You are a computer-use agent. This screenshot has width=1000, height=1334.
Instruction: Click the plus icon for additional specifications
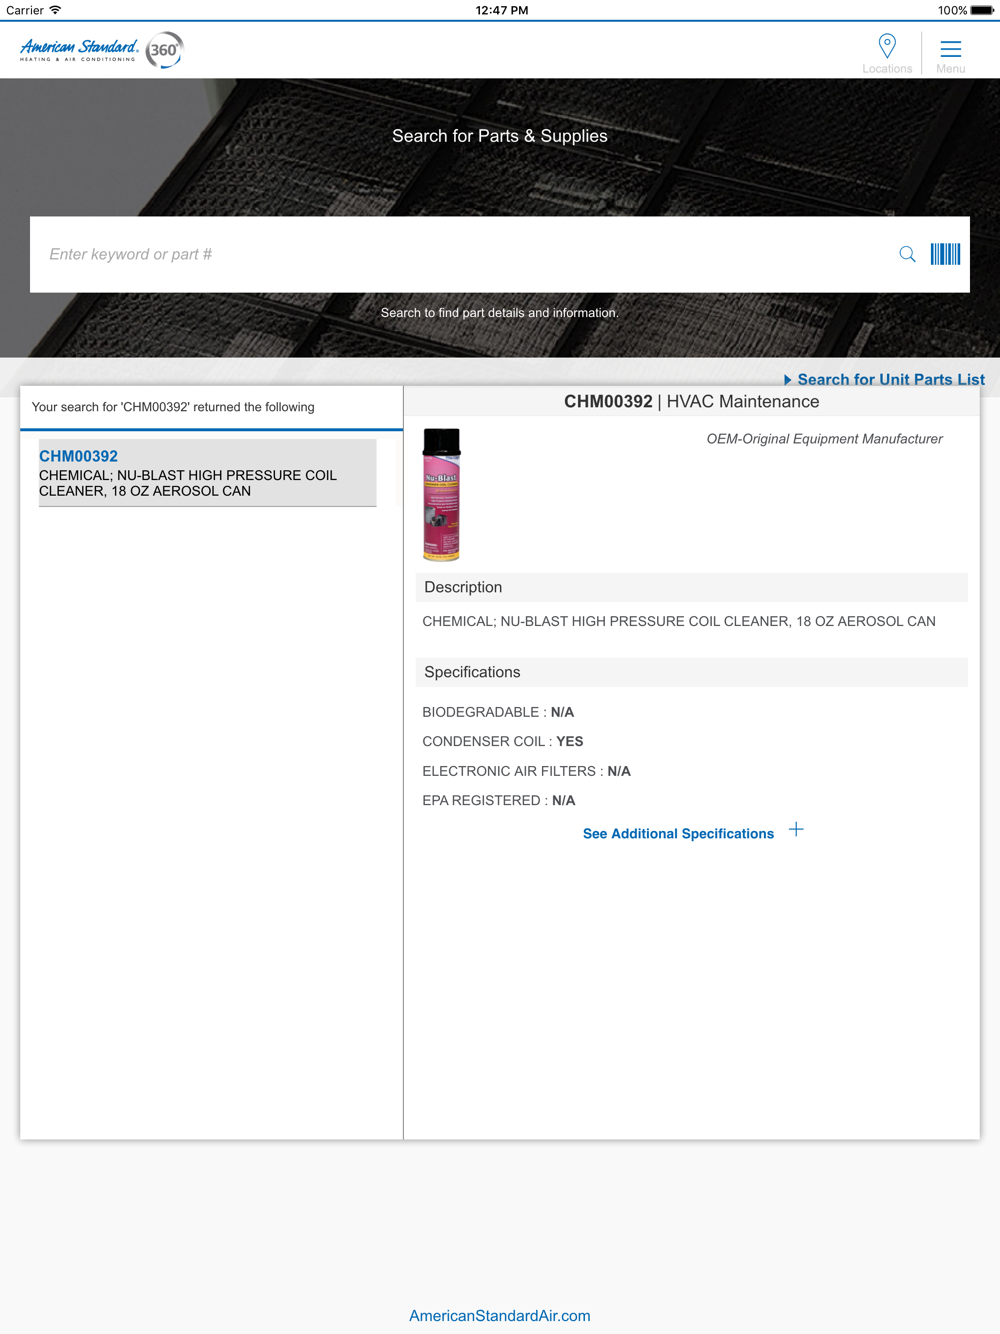[796, 830]
